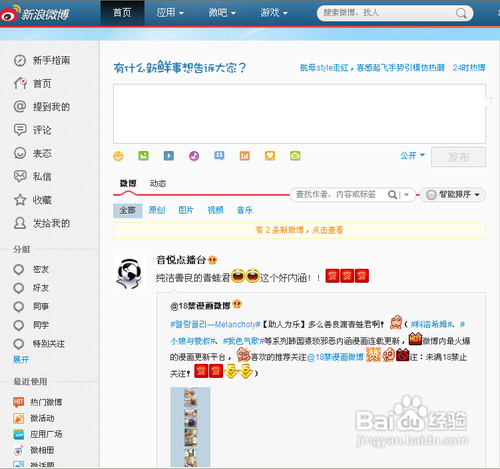The width and height of the screenshot is (500, 469).
Task: Switch to the 动态 tab
Action: pos(158,183)
